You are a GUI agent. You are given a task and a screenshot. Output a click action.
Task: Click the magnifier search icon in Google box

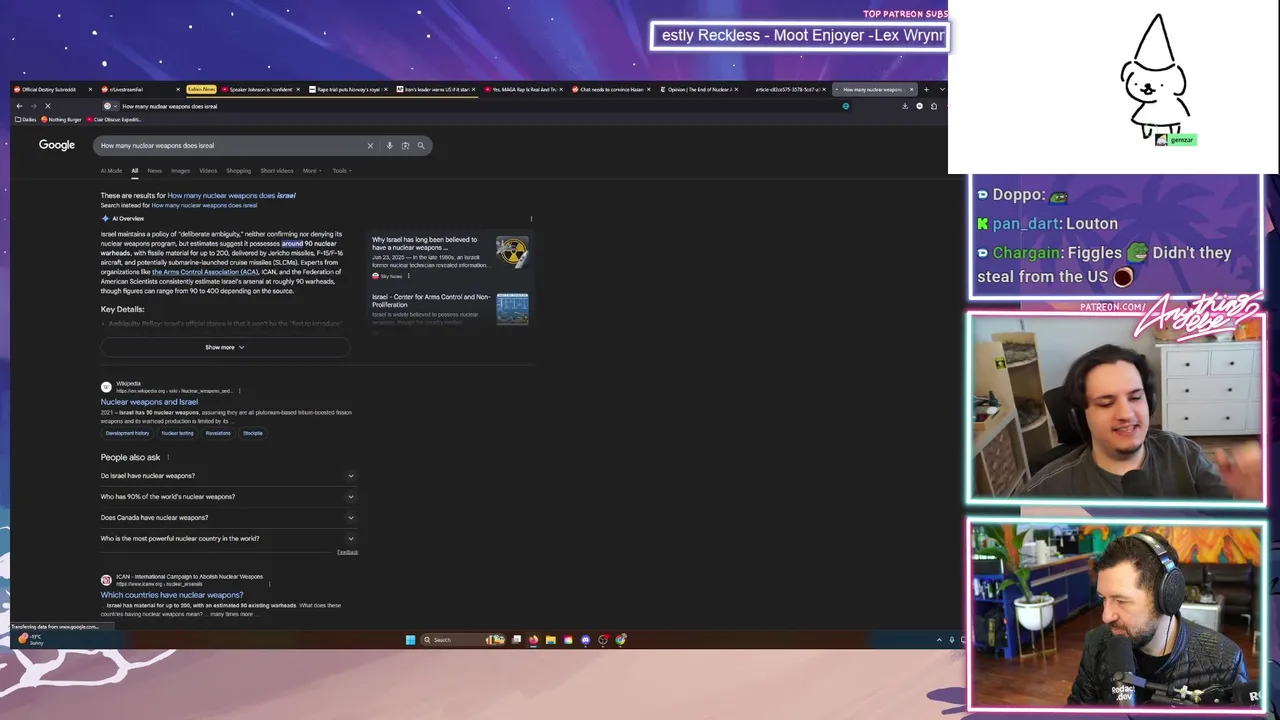click(421, 146)
